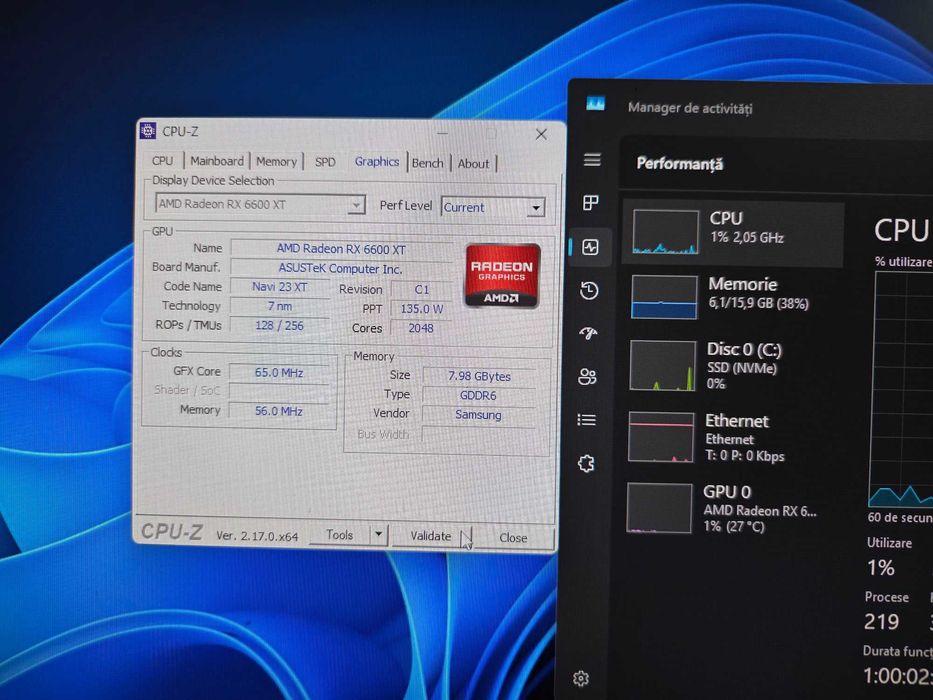Screen dimensions: 933x700
Task: Open Details list icon in Task Manager sidebar
Action: click(587, 420)
